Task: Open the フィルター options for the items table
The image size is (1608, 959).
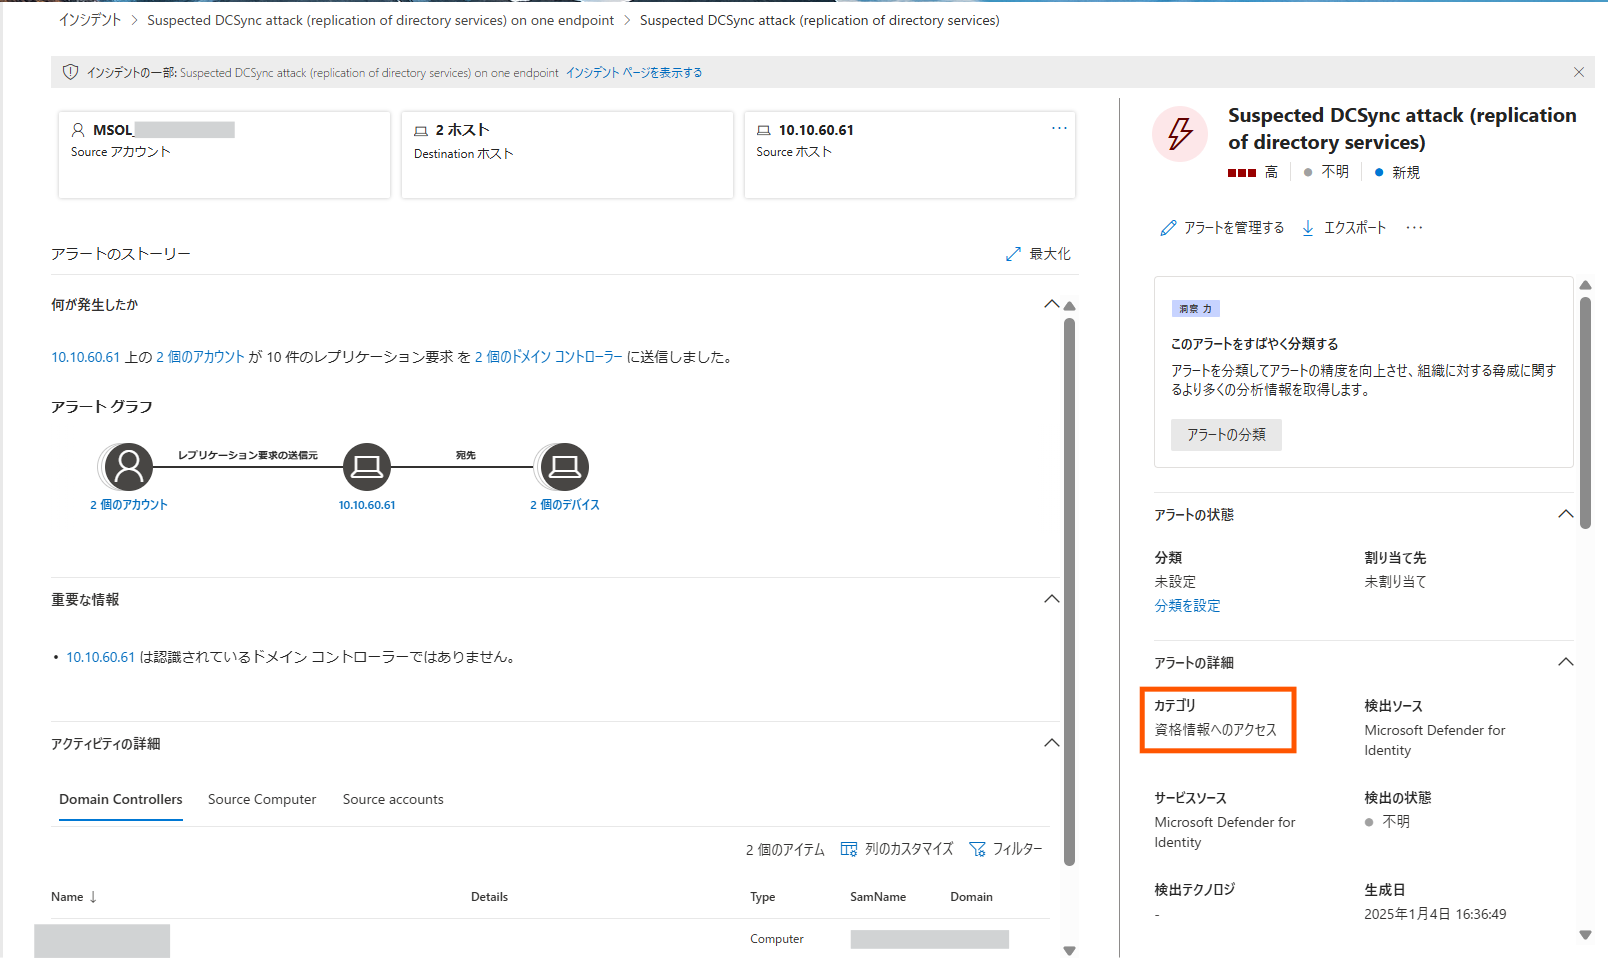Action: click(x=1006, y=848)
